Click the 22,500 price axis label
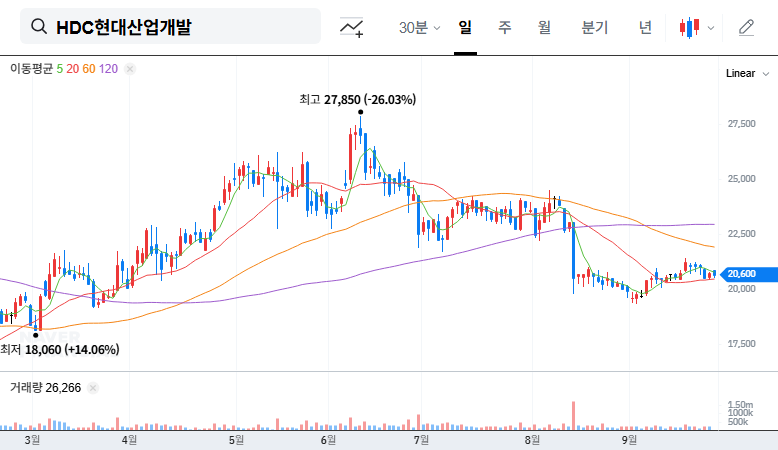 click(741, 234)
